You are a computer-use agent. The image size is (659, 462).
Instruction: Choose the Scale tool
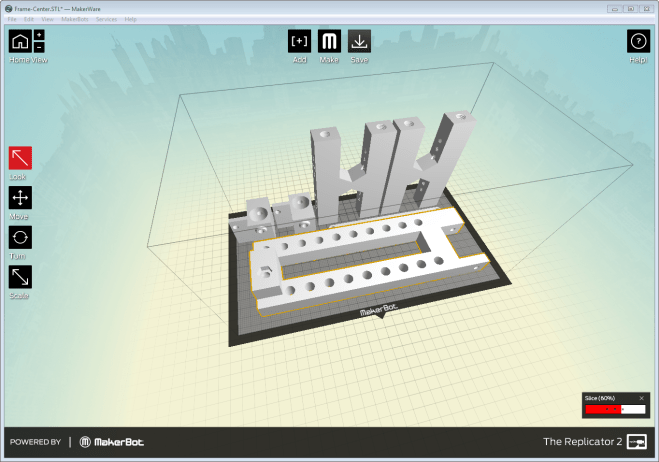[20, 276]
